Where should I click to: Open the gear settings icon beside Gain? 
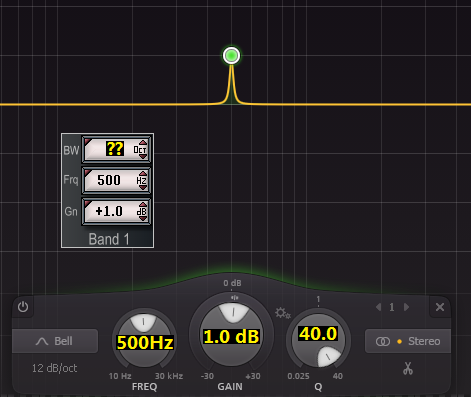click(x=283, y=313)
